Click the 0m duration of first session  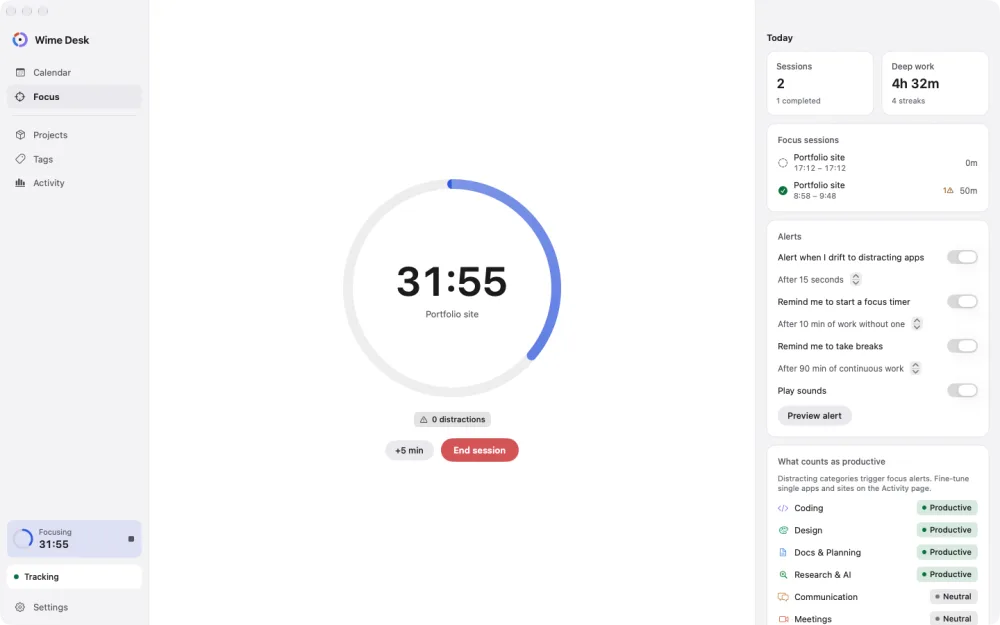[x=971, y=163]
